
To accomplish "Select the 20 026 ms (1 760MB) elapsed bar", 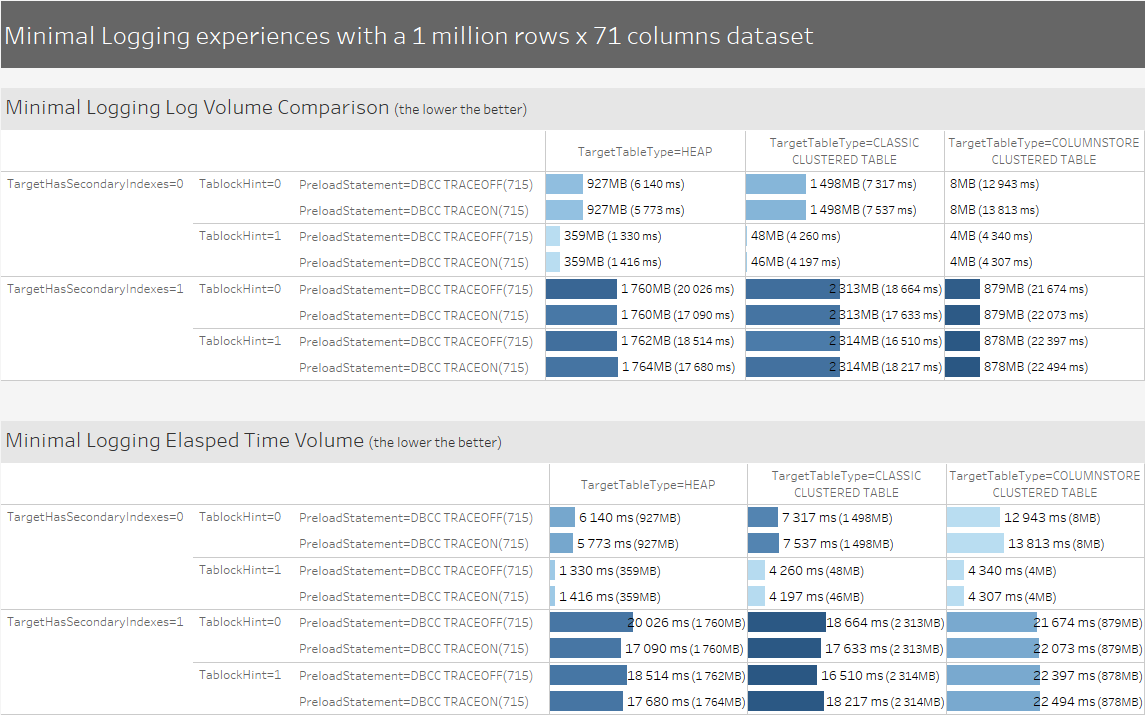I will coord(591,622).
